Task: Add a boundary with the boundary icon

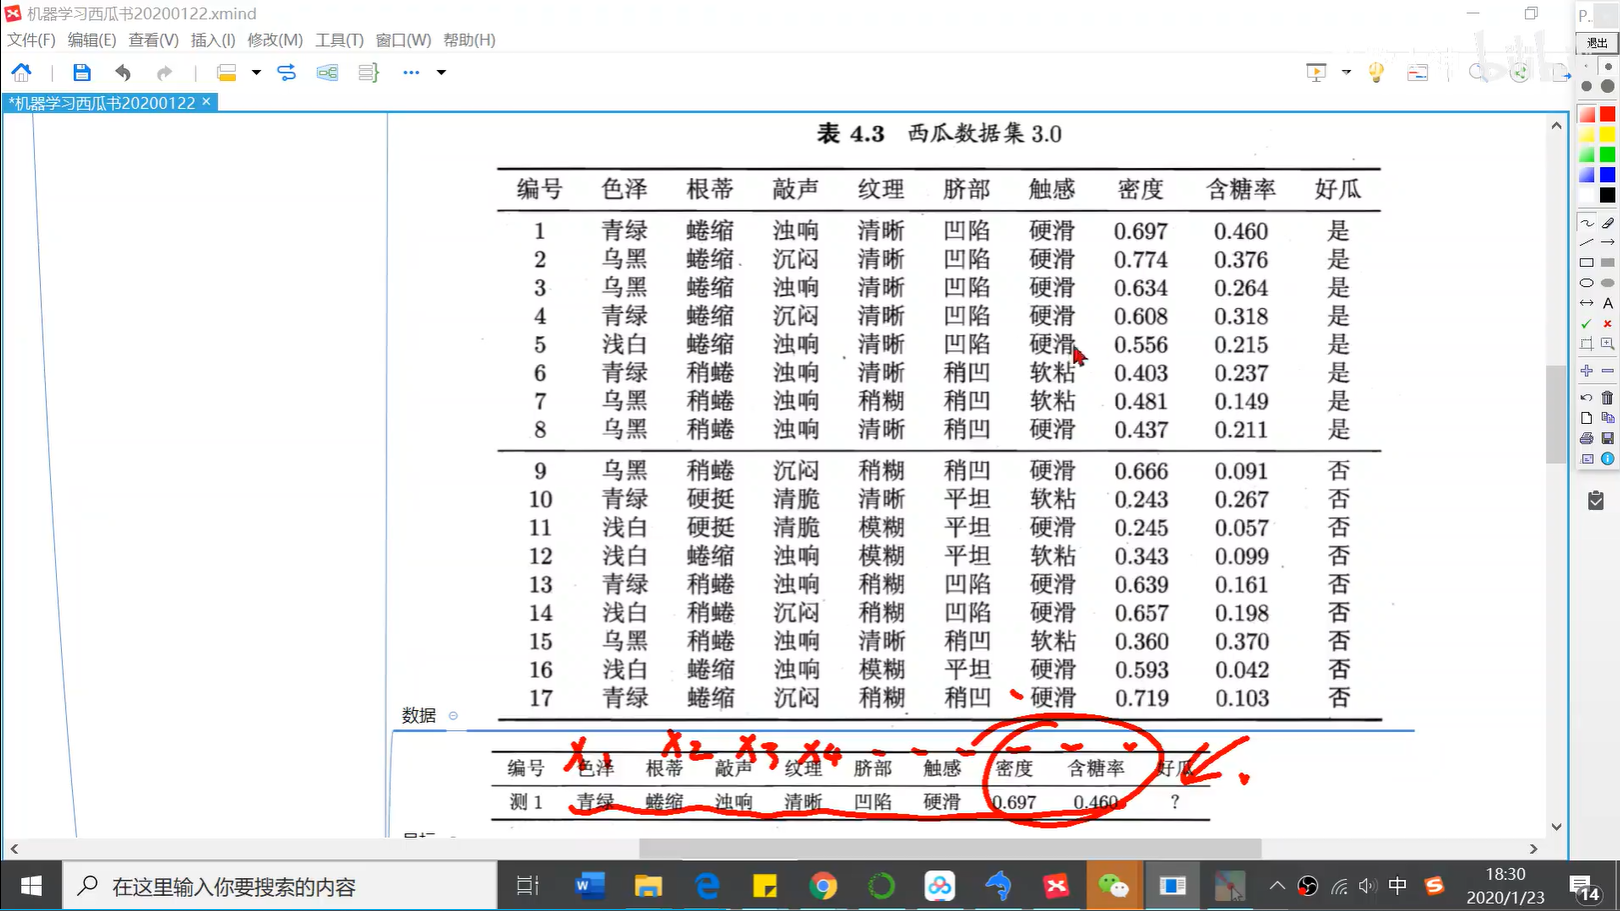Action: (327, 72)
